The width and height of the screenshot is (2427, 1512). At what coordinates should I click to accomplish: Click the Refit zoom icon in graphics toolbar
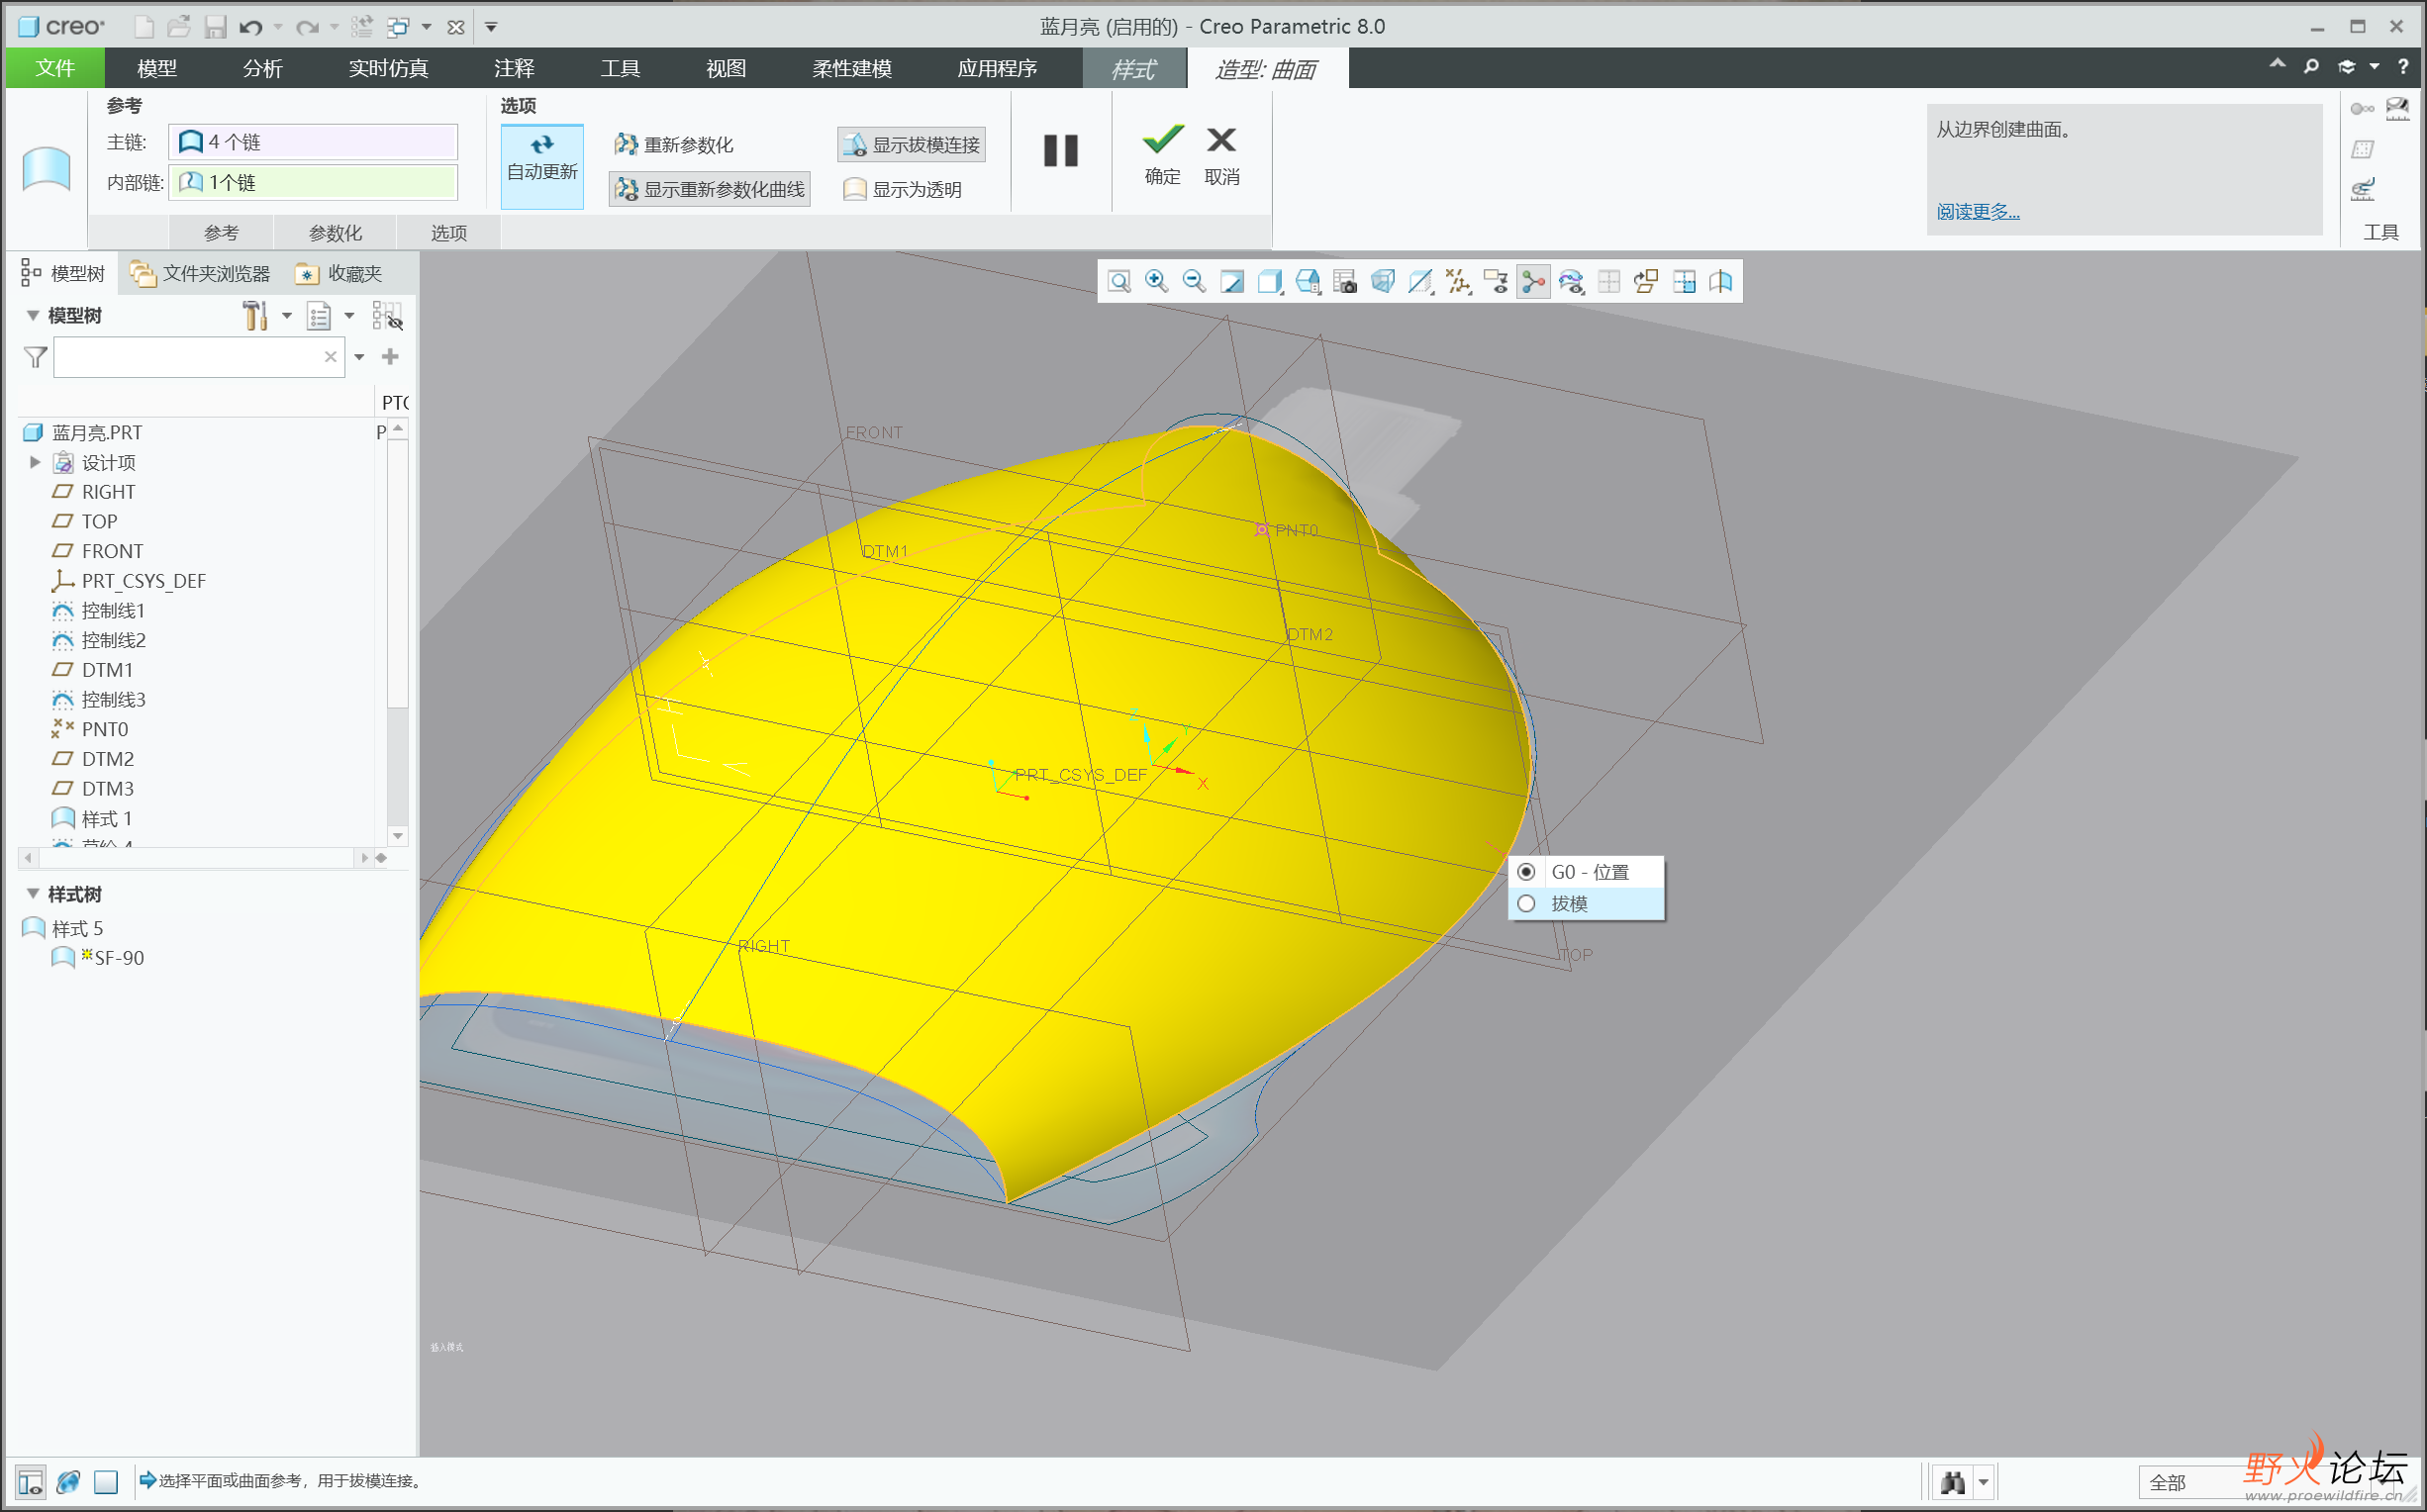[1119, 282]
